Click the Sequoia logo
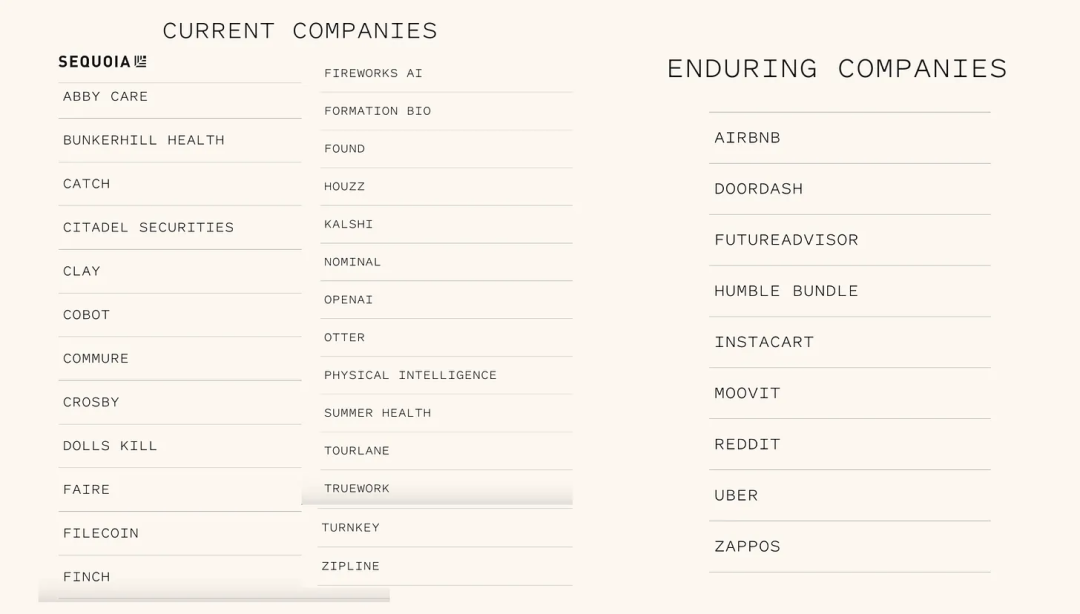1080x614 pixels. tap(102, 61)
